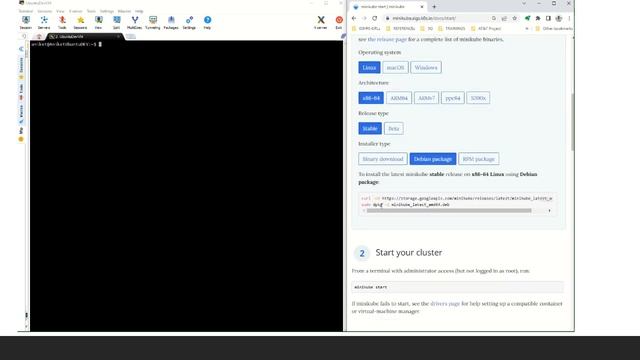Open the Session icon in MobaXterm toolbar

26,22
